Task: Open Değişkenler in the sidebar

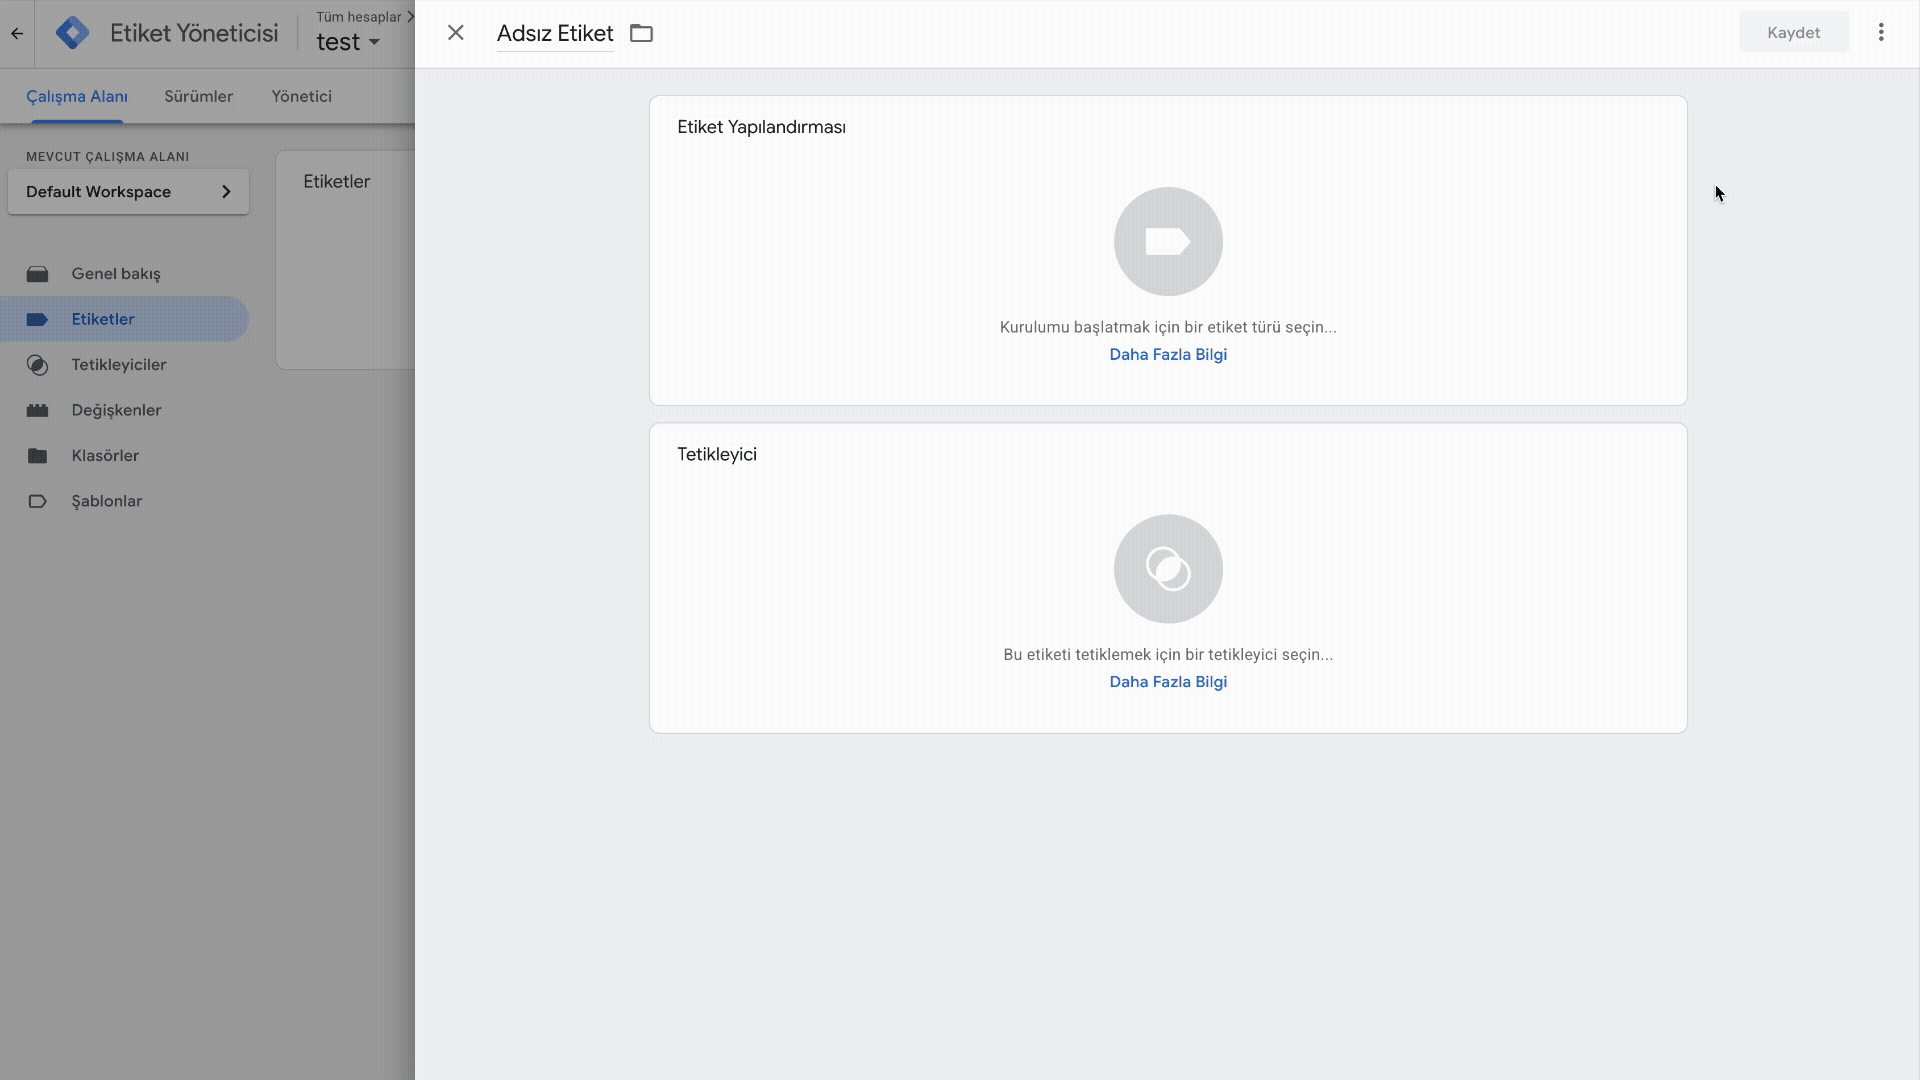Action: coord(116,410)
